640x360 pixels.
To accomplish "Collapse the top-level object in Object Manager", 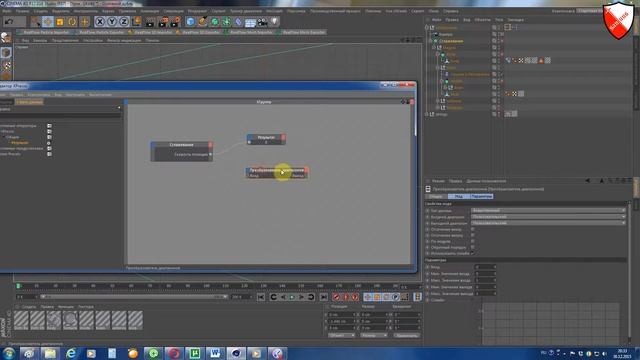I will pos(427,28).
